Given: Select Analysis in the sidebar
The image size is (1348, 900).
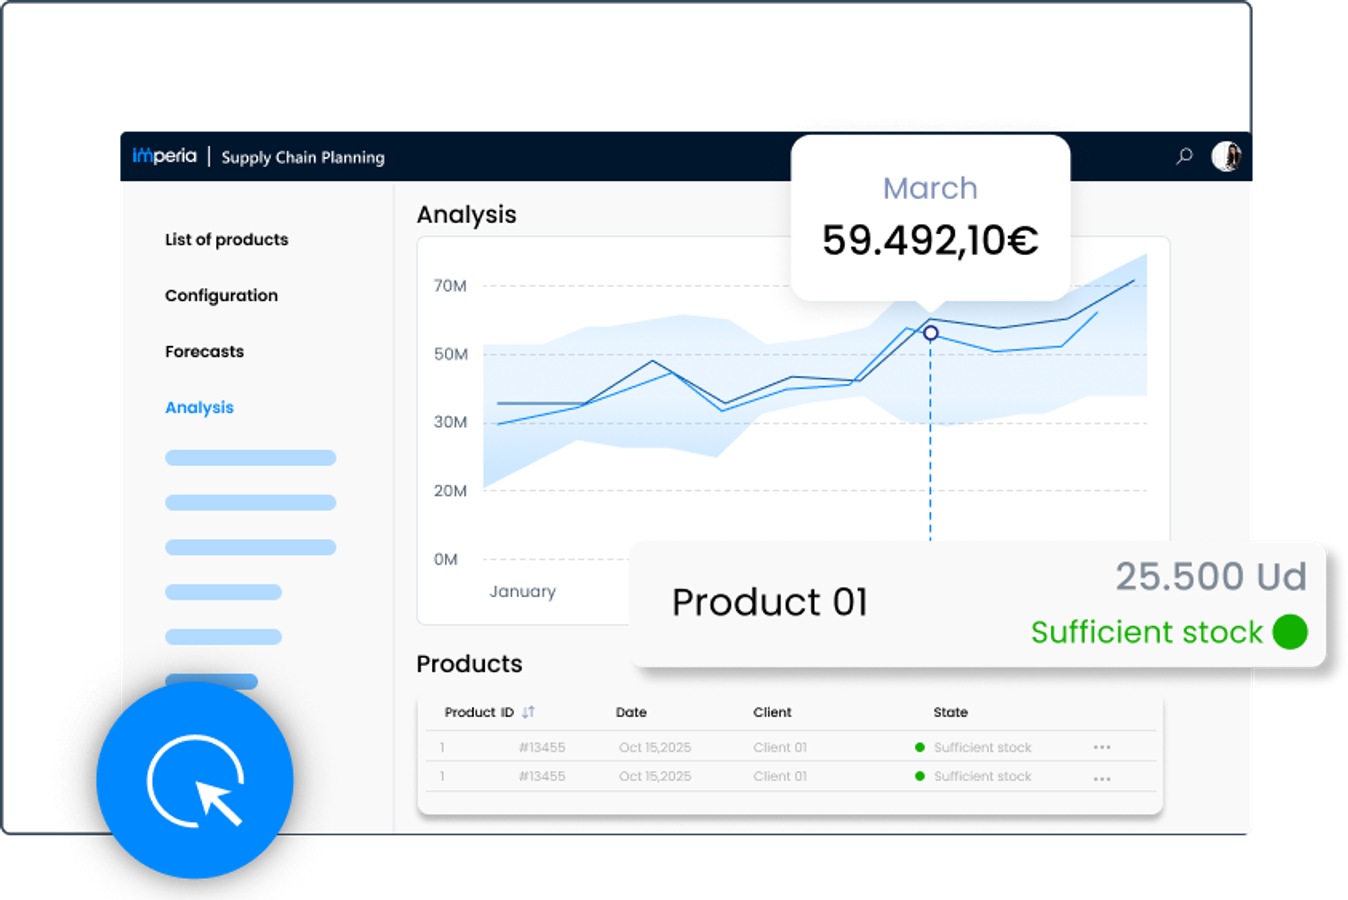Looking at the screenshot, I should (x=199, y=408).
